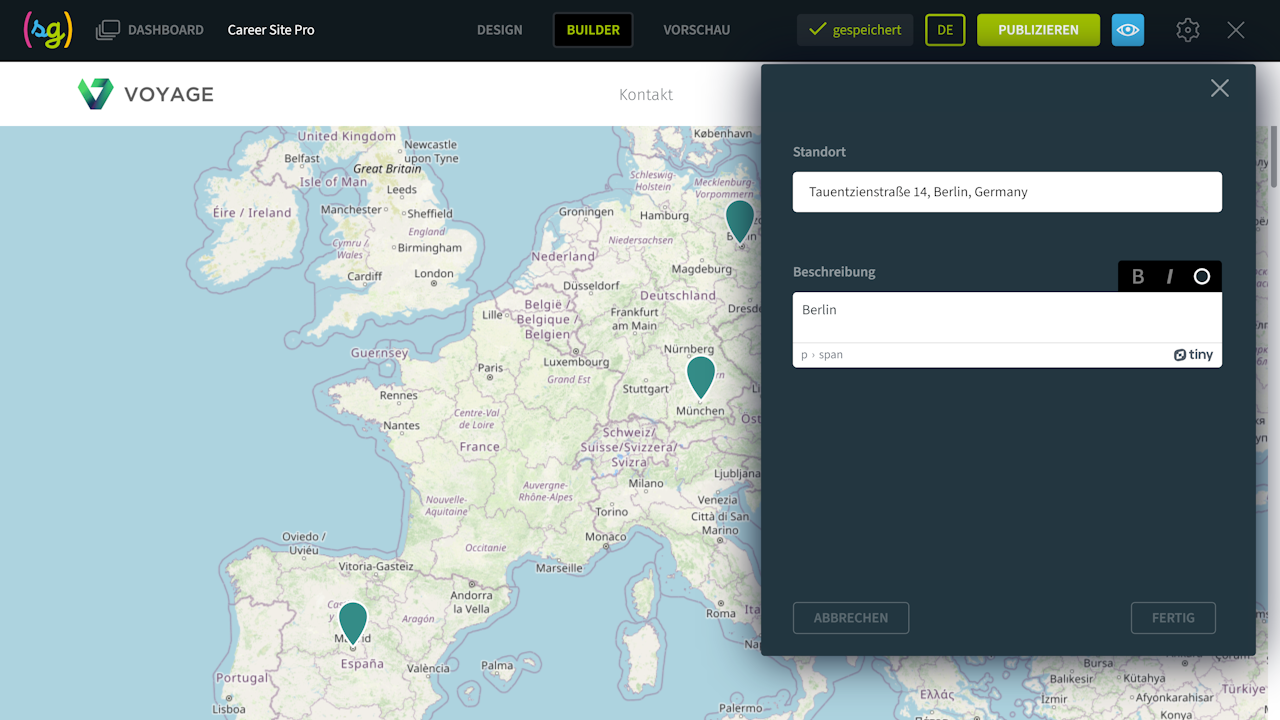Select the Madrid map pin
This screenshot has height=720, width=1280.
coord(353,621)
